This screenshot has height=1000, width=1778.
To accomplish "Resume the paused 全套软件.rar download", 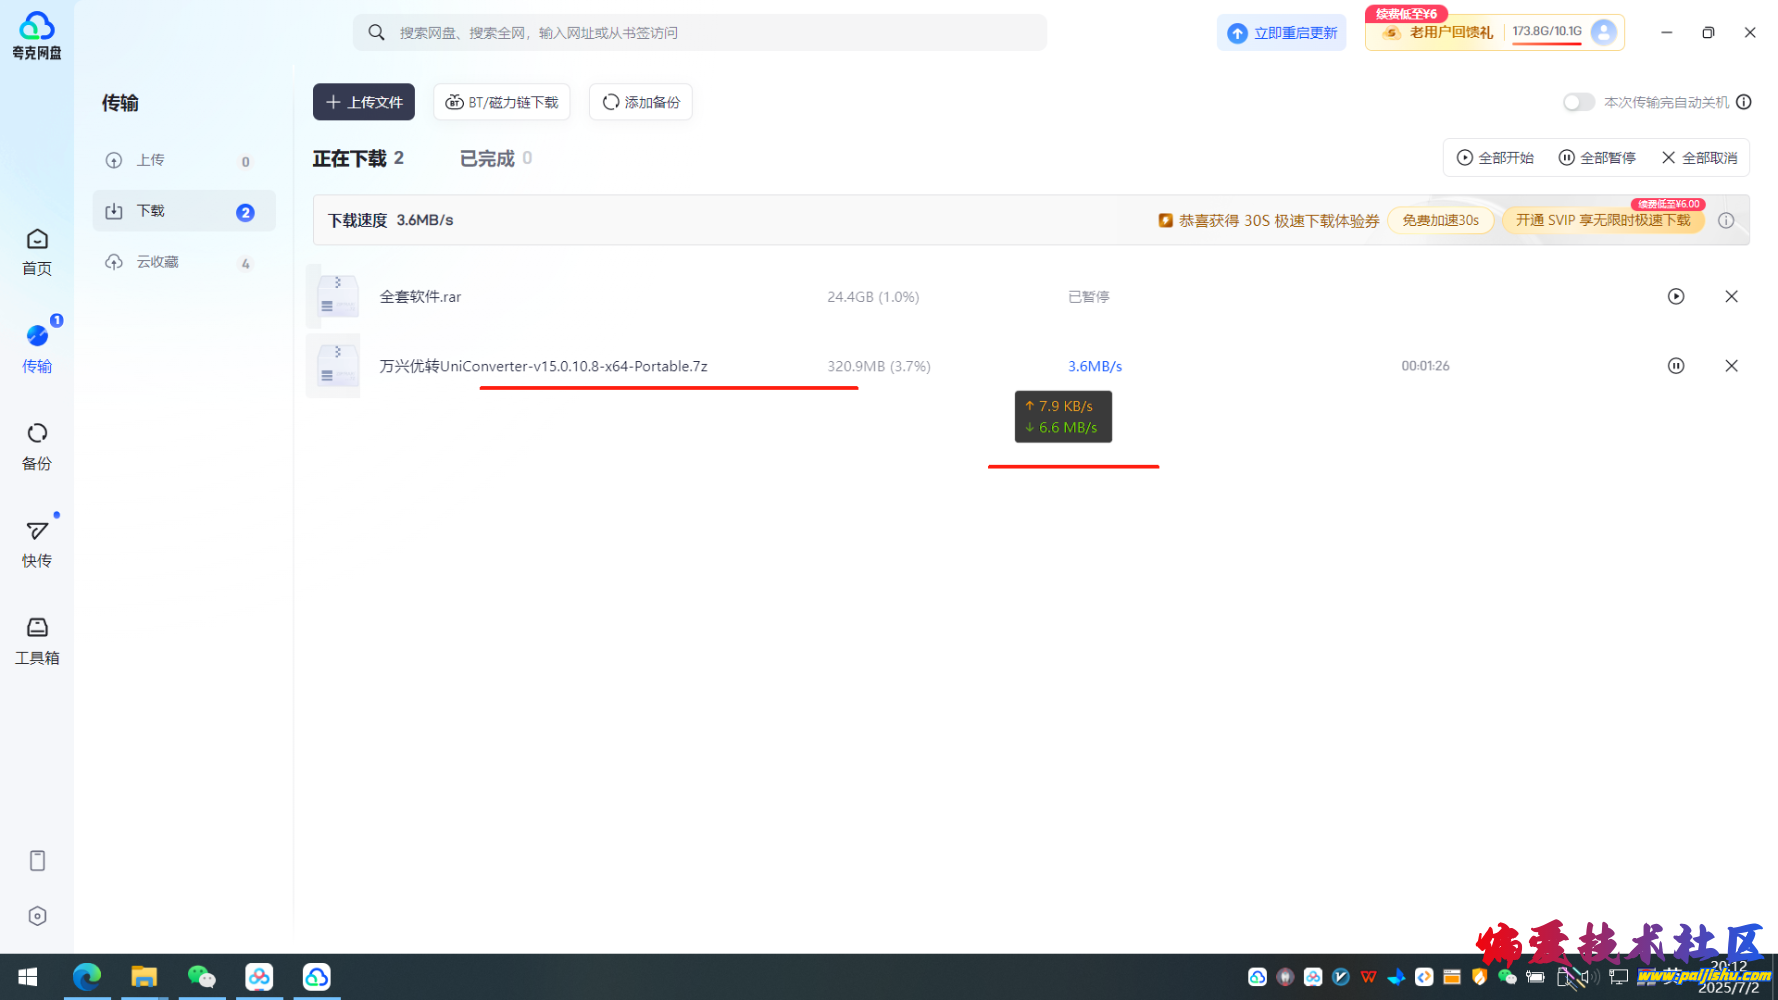I will [1676, 296].
